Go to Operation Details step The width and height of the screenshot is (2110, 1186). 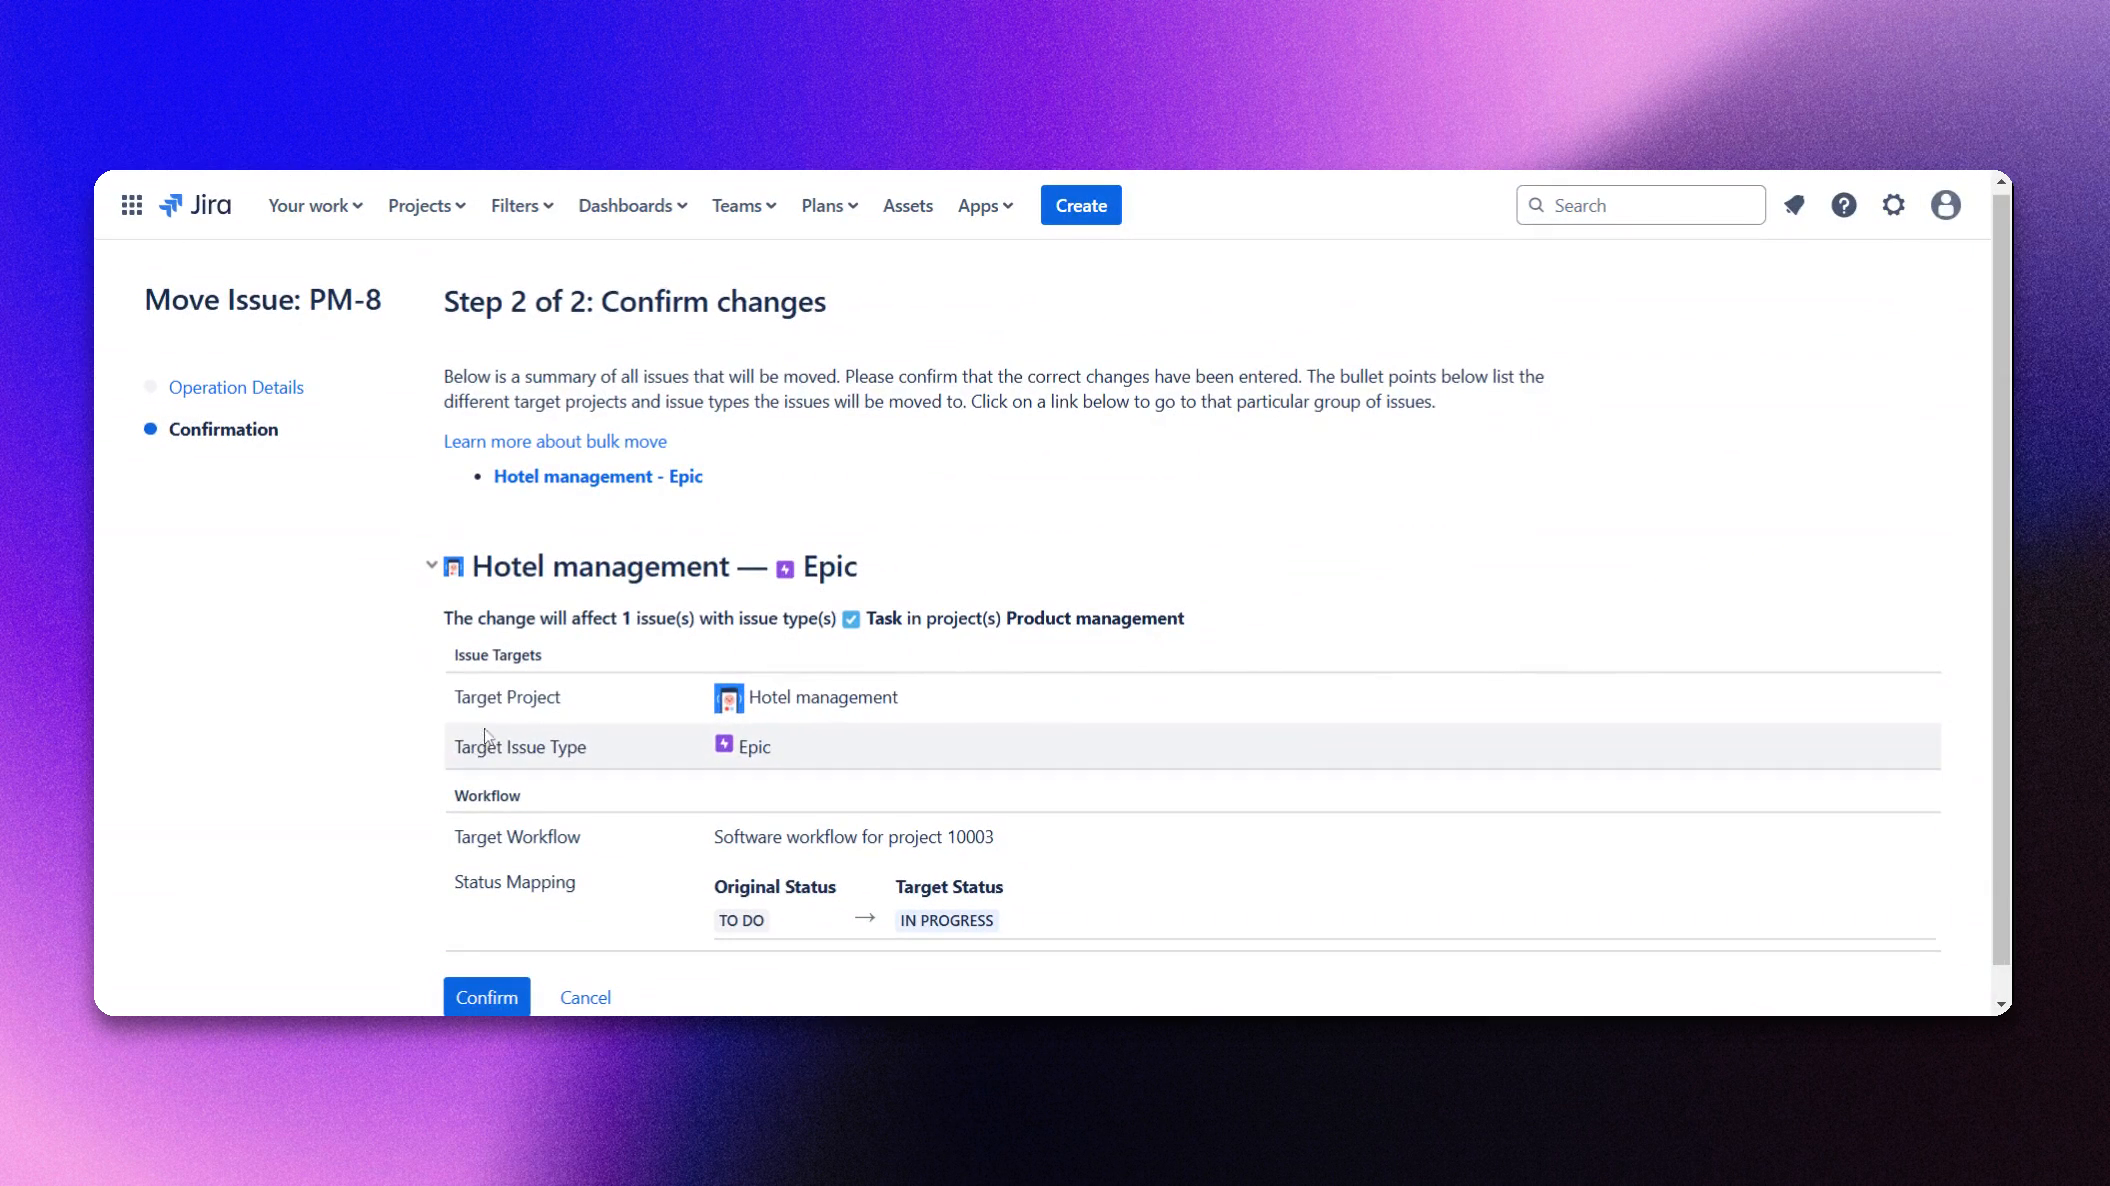236,387
